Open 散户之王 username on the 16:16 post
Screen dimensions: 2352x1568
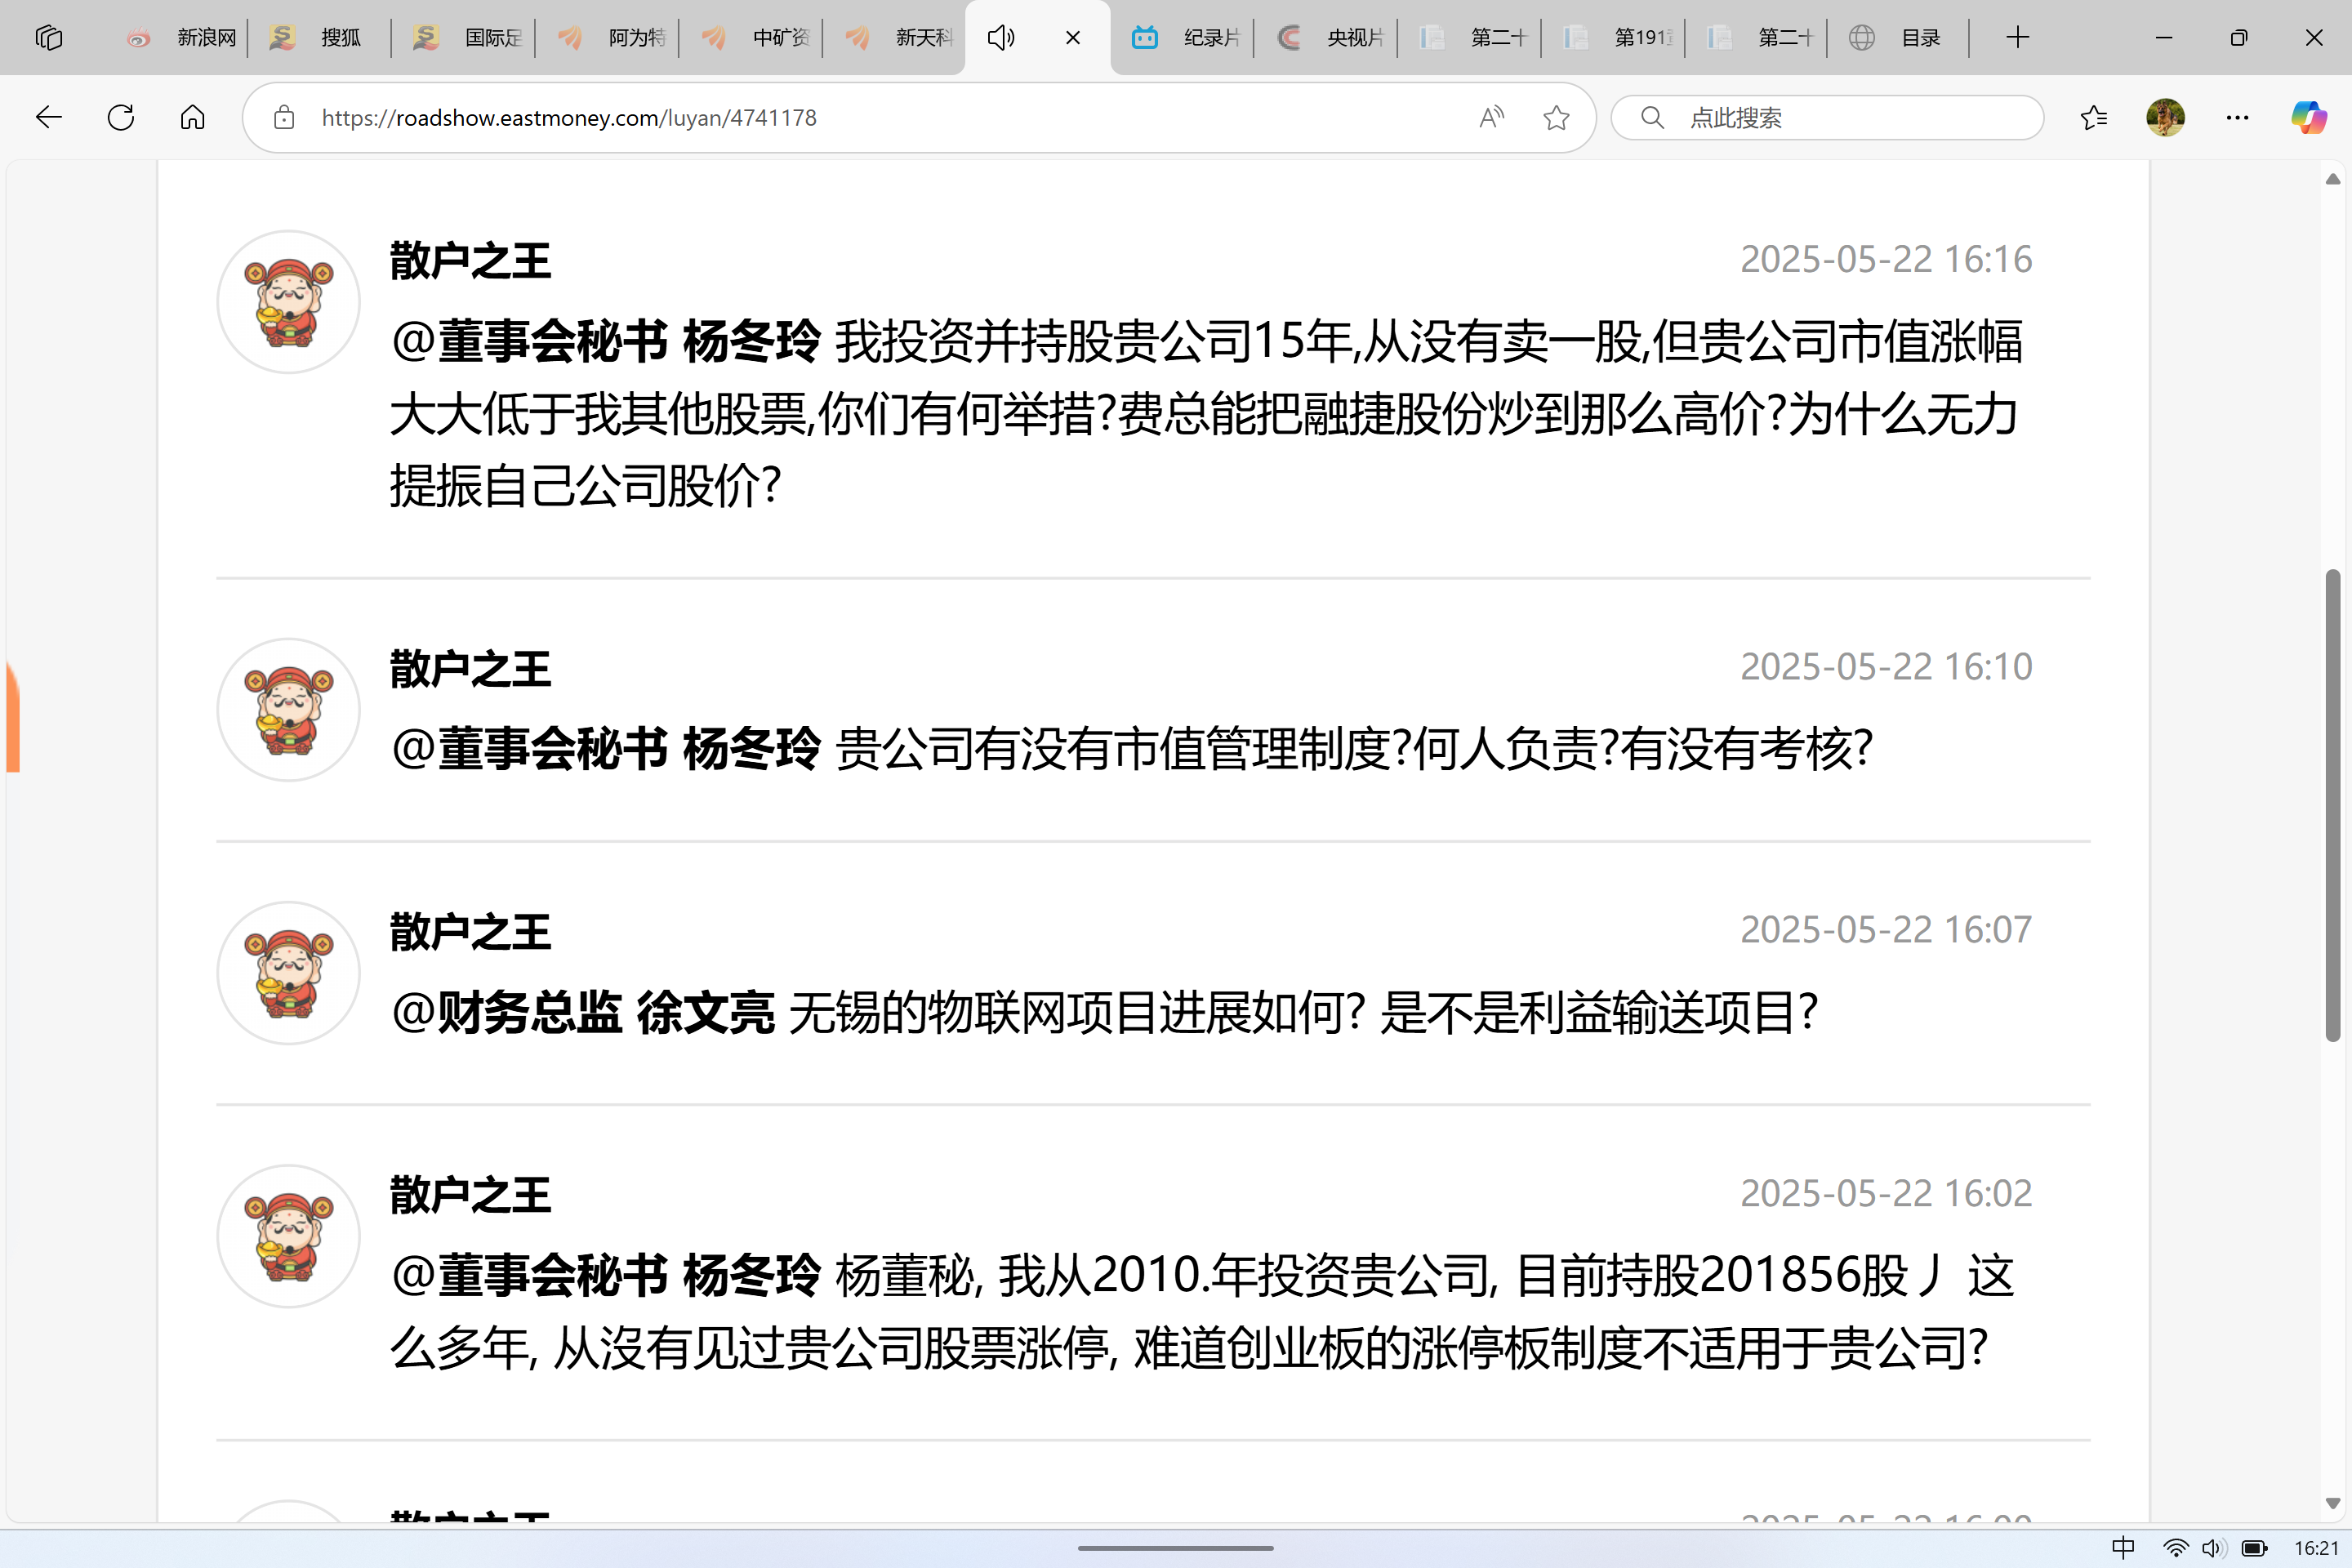pyautogui.click(x=470, y=261)
